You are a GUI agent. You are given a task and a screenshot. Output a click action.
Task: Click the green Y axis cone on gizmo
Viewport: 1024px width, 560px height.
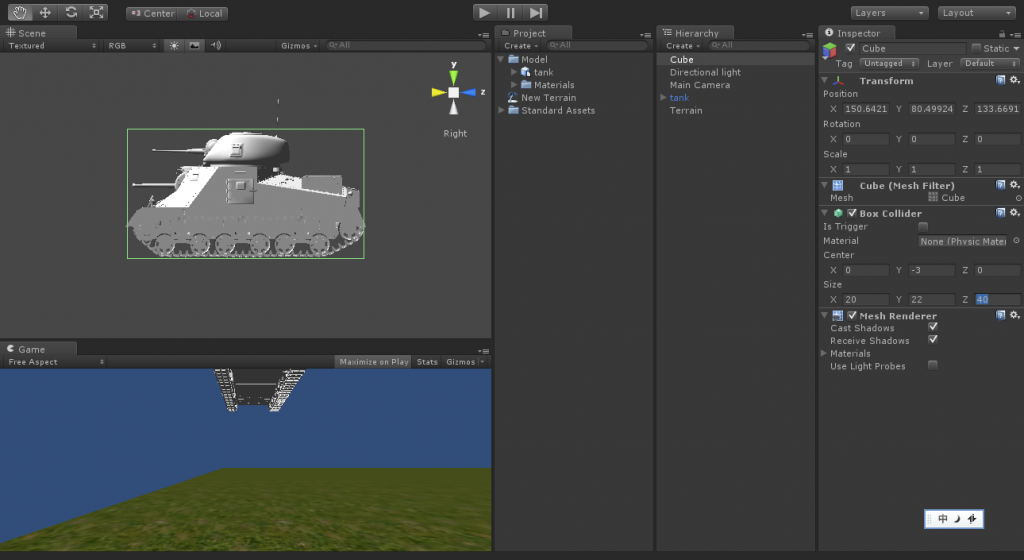tap(453, 77)
